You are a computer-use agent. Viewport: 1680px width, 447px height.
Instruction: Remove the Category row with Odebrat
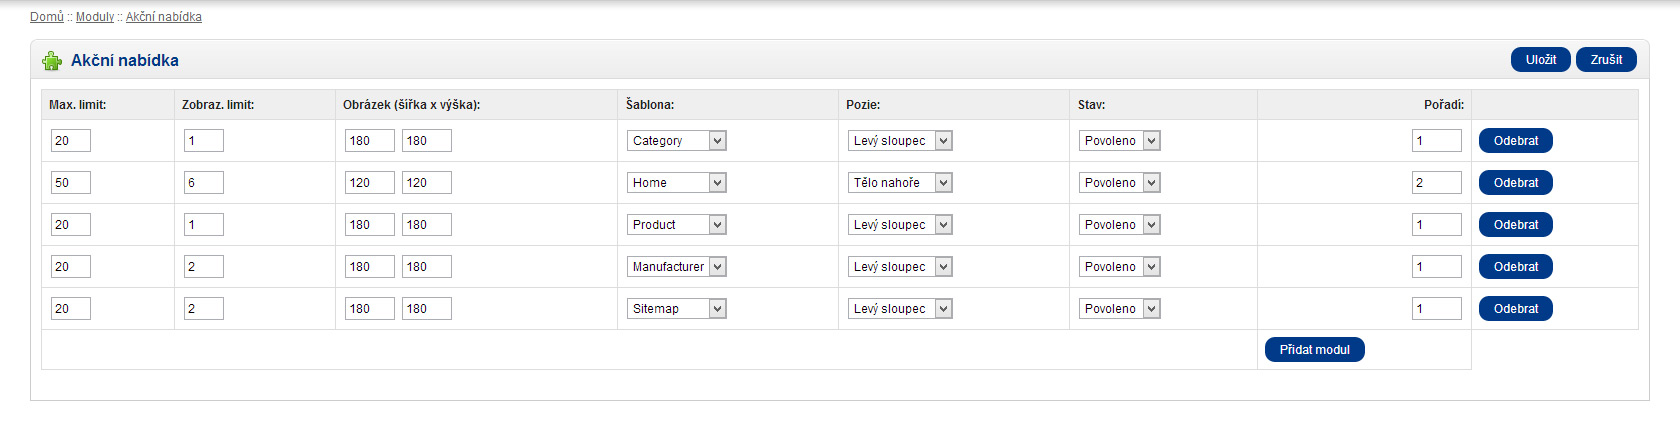pos(1516,141)
